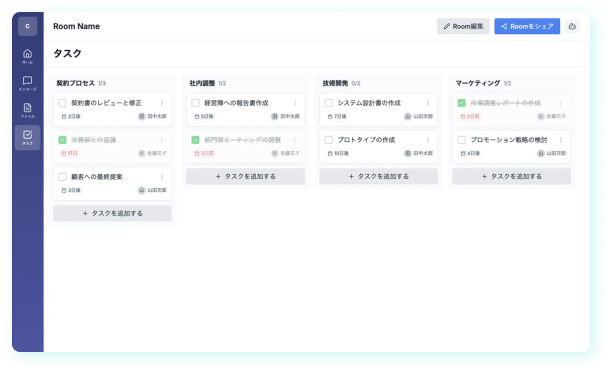Click the pencil icon in Room編集
This screenshot has height=372, width=610.
[447, 26]
